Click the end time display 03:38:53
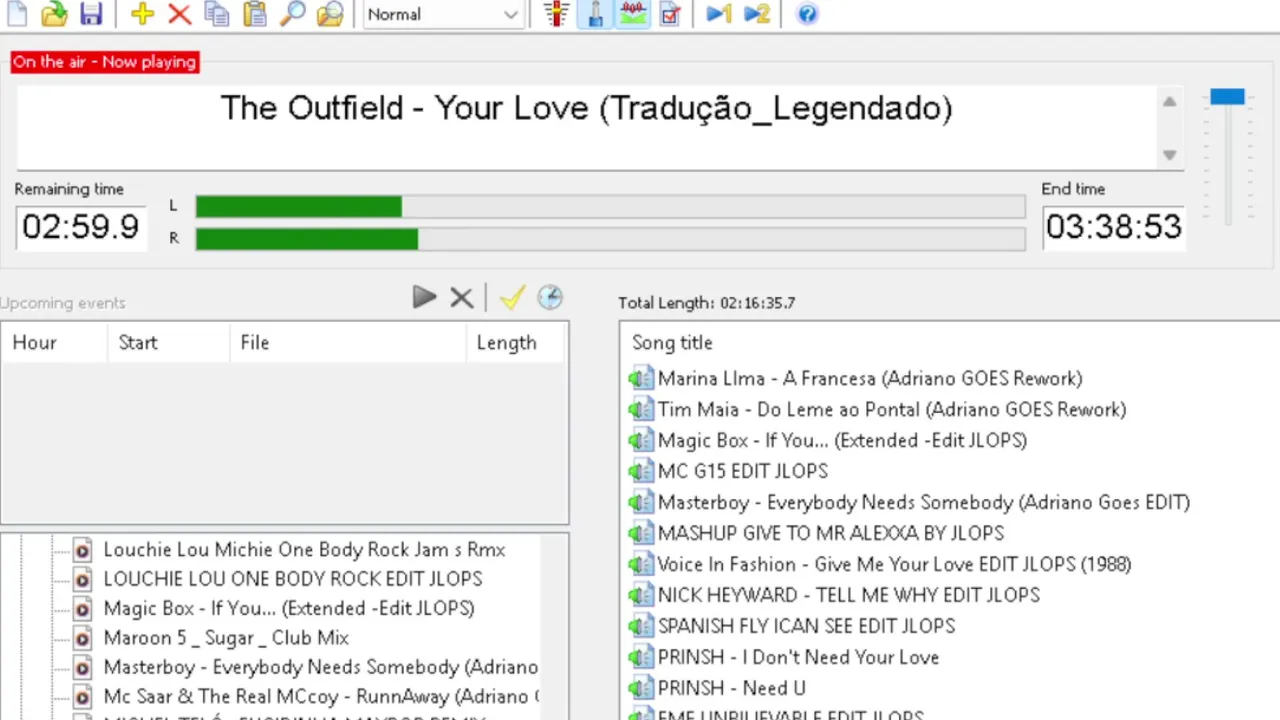Screen dimensions: 1280x720 (1113, 227)
